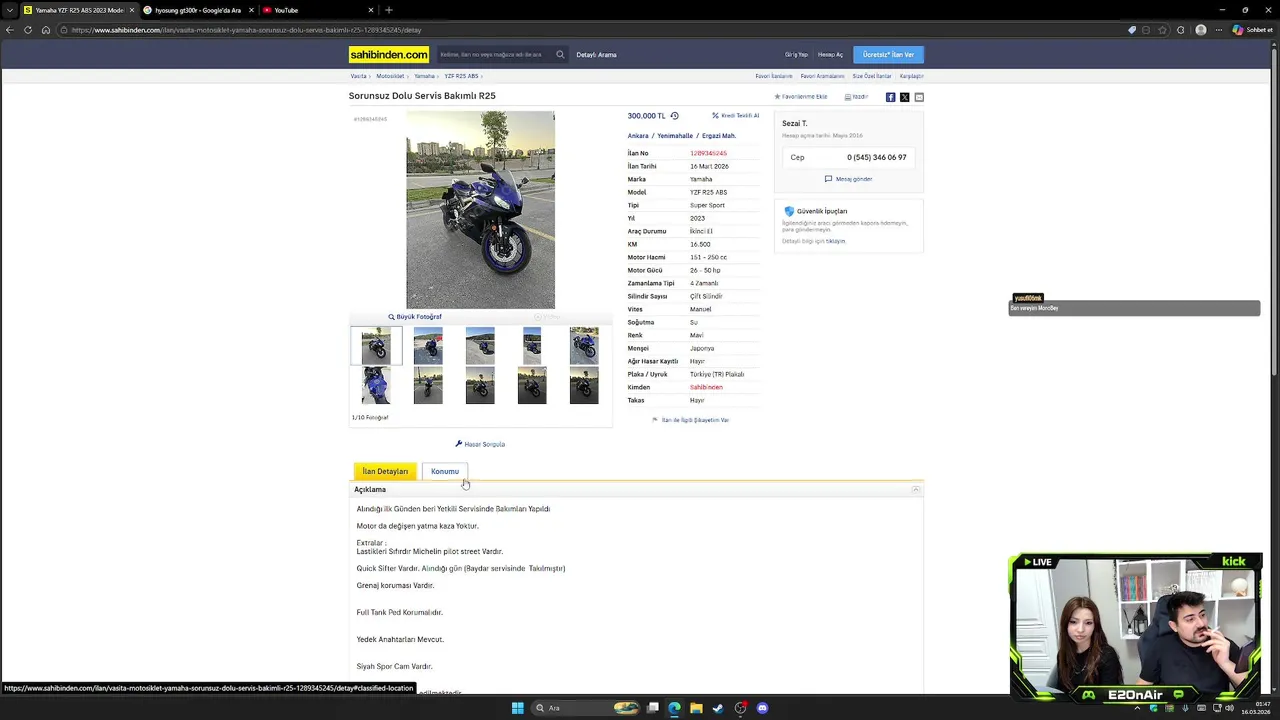Click Ergazi Mah. location link
The width and height of the screenshot is (1280, 720).
(719, 135)
